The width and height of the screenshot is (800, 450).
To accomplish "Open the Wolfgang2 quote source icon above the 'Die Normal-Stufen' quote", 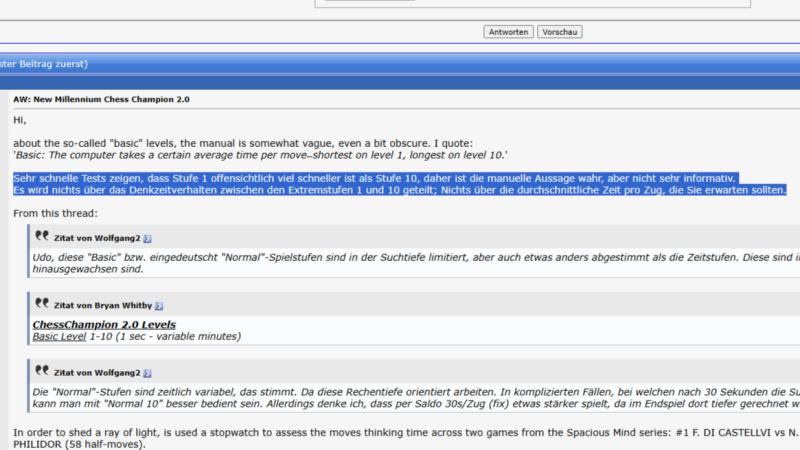I will (x=147, y=373).
